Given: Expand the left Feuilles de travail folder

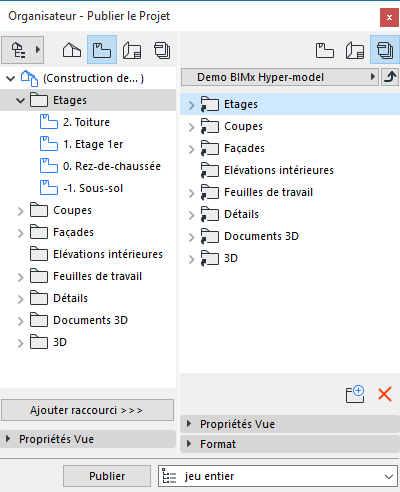Looking at the screenshot, I should click(21, 277).
